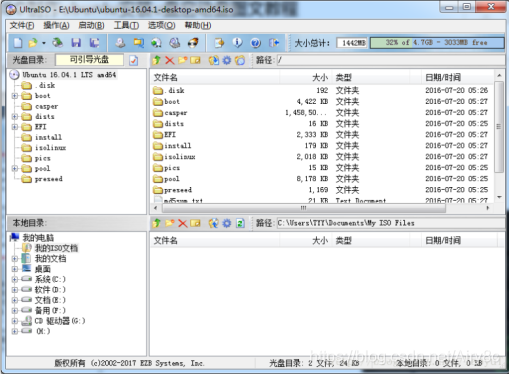Save the image with the floppy icon
Screen dimensions: 509x375
pyautogui.click(x=76, y=43)
